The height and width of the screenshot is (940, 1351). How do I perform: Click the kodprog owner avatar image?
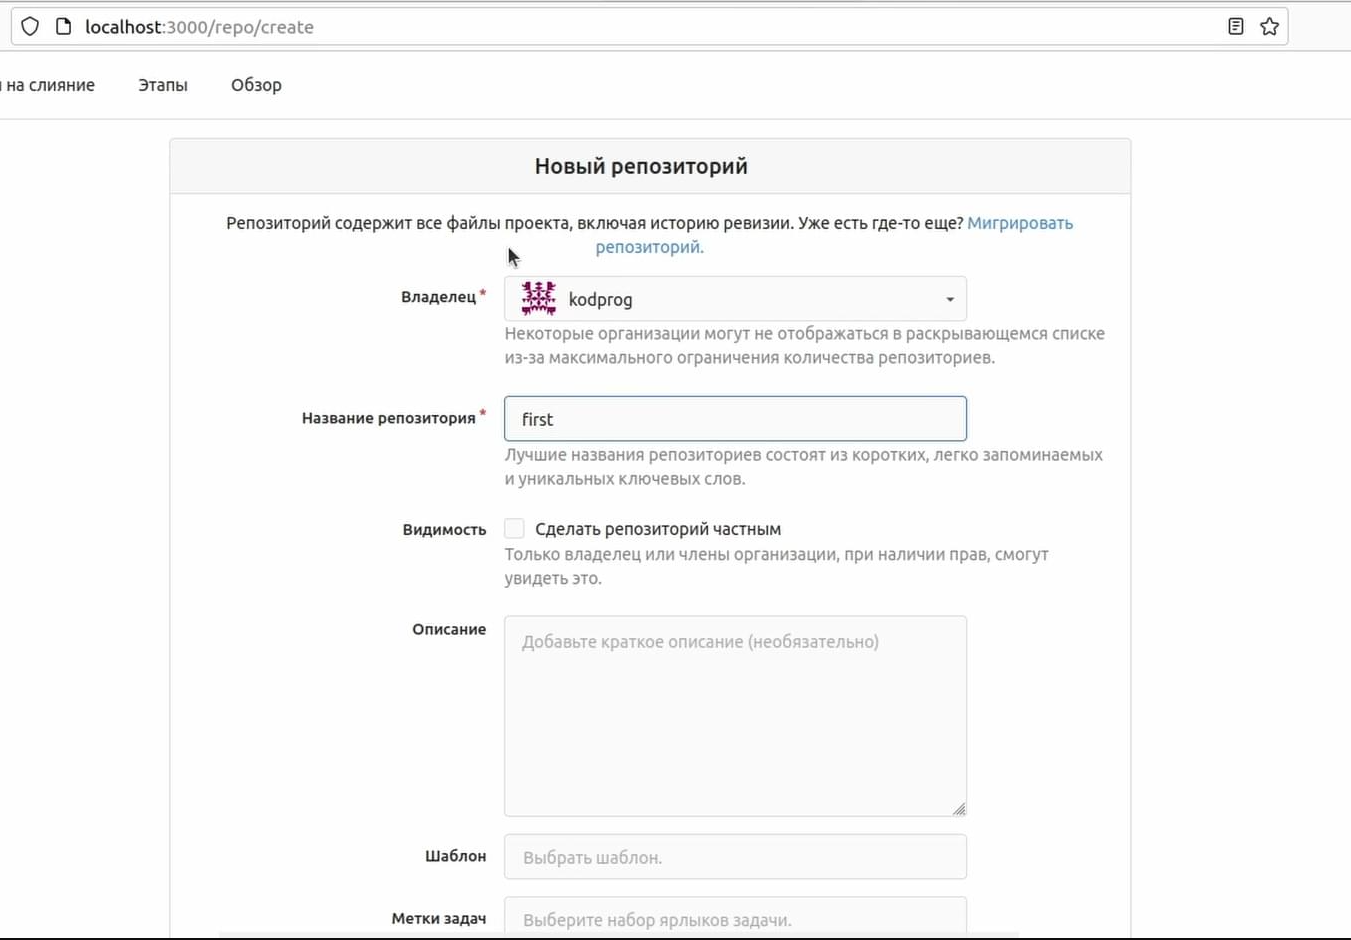(539, 299)
